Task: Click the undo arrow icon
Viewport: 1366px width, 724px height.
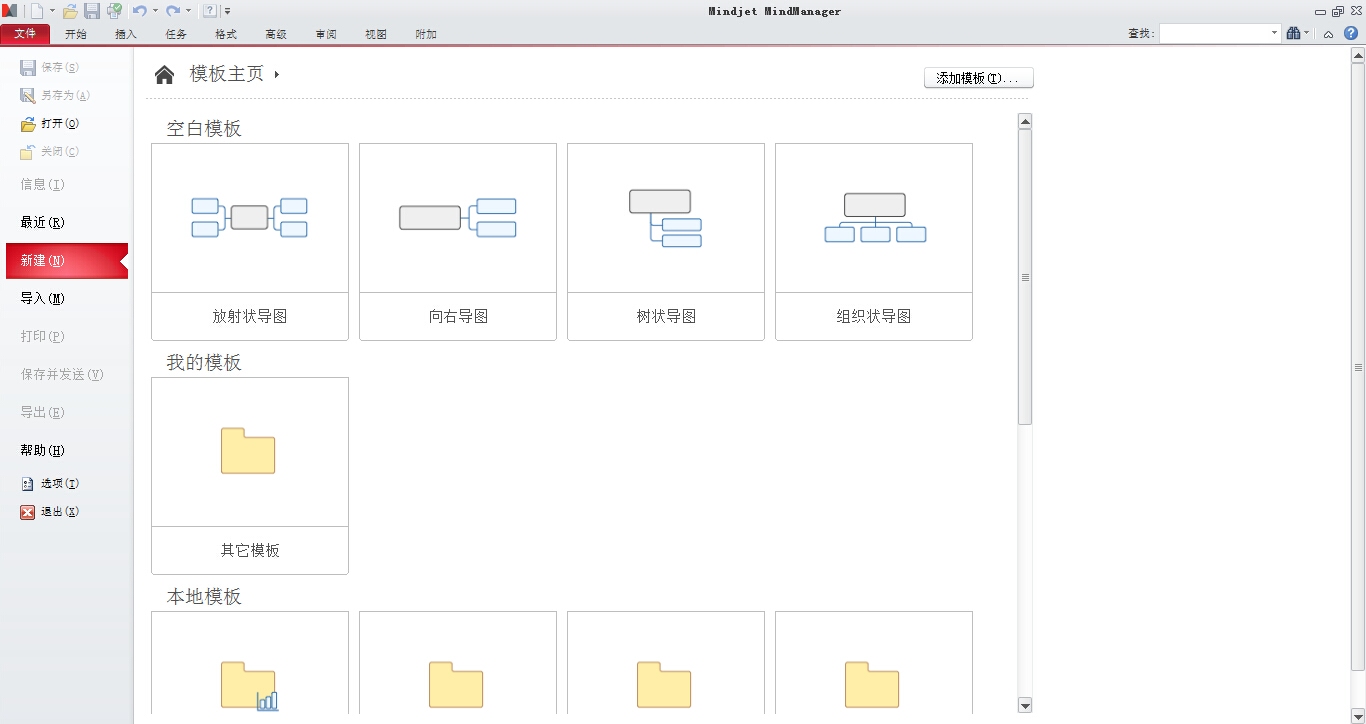Action: 140,11
